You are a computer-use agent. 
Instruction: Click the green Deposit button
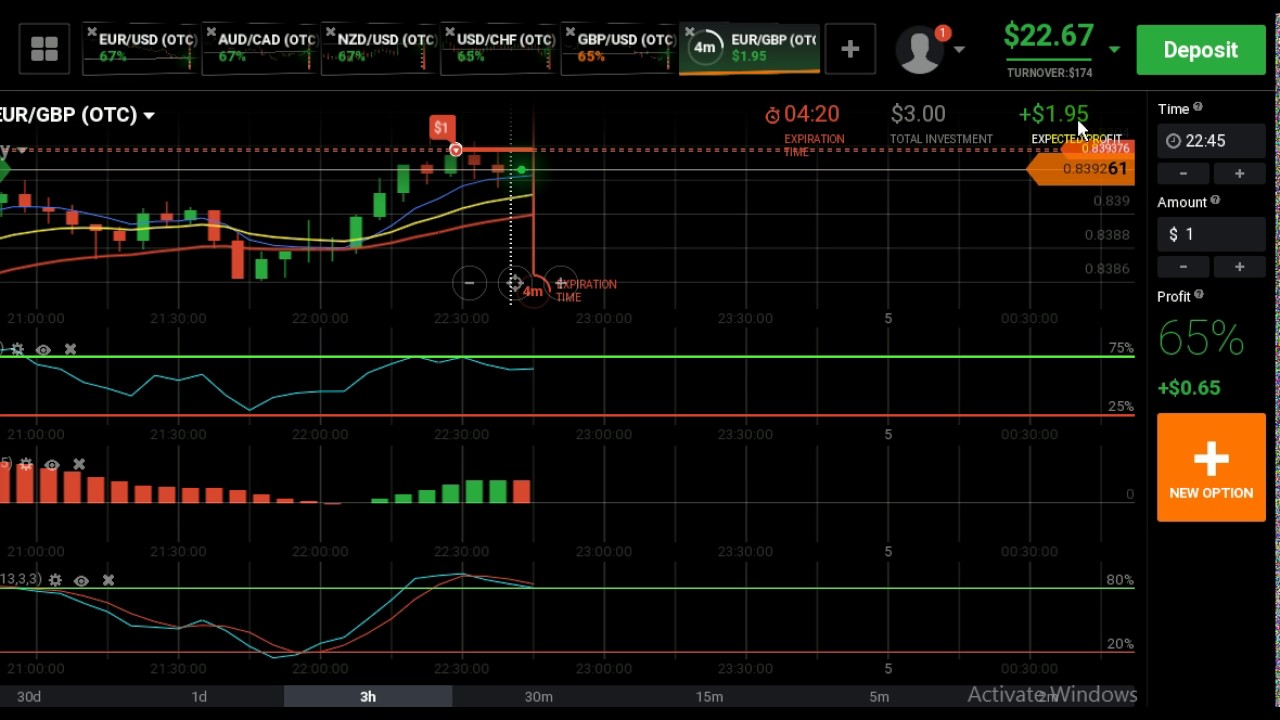[1200, 50]
